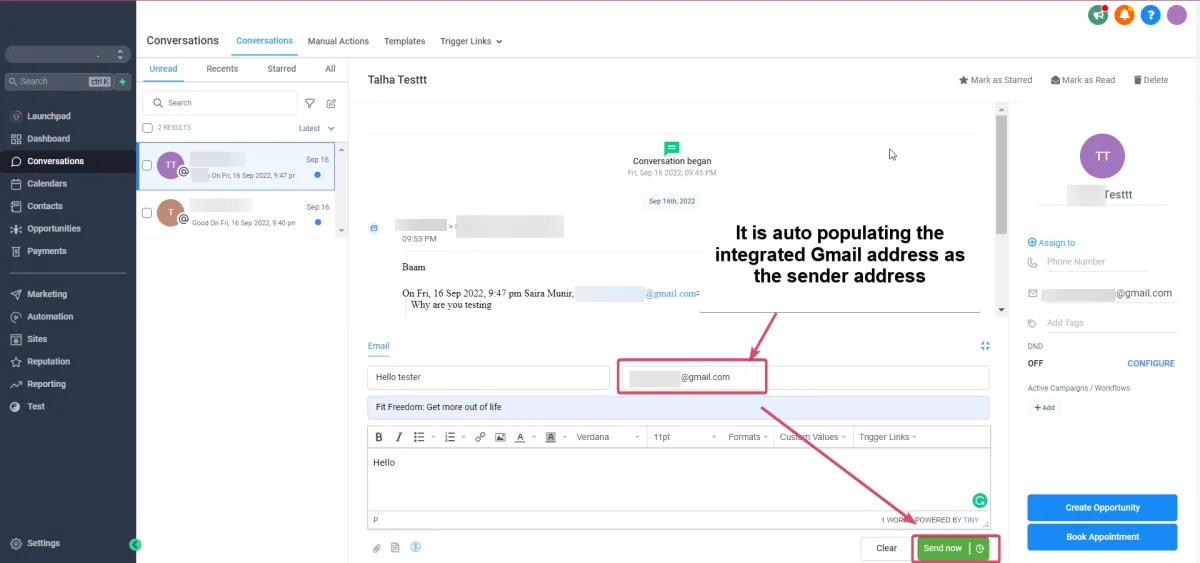Viewport: 1200px width, 563px height.
Task: Check the select-all checkbox beside 2 Results
Action: (148, 128)
